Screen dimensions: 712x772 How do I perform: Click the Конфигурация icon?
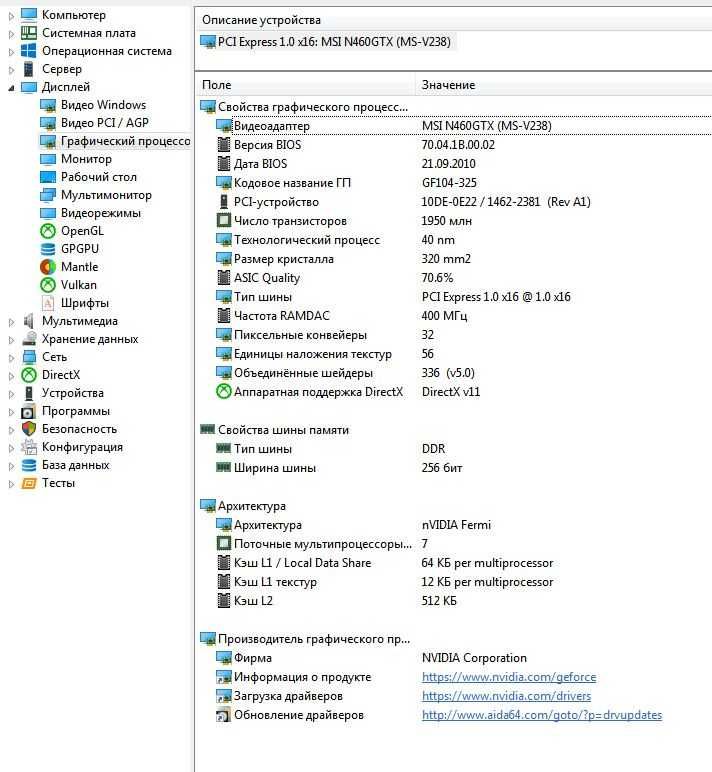click(29, 447)
